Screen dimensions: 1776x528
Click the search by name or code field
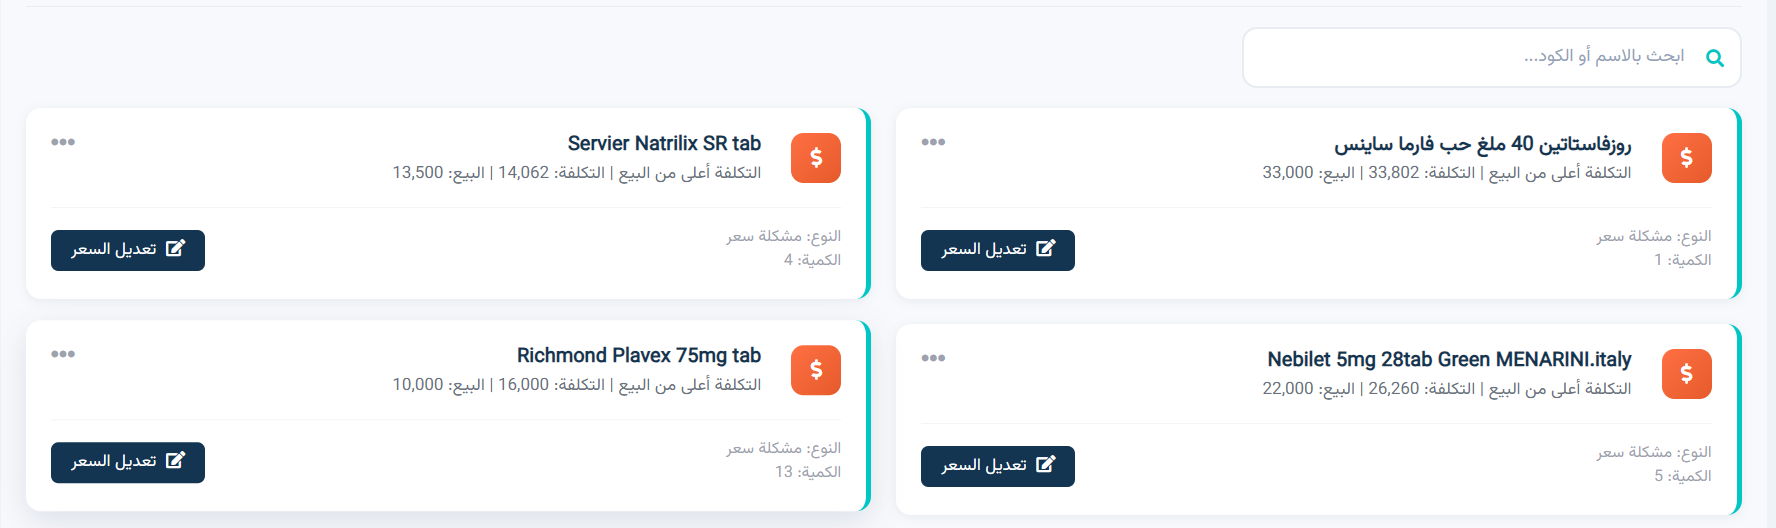click(x=1491, y=57)
